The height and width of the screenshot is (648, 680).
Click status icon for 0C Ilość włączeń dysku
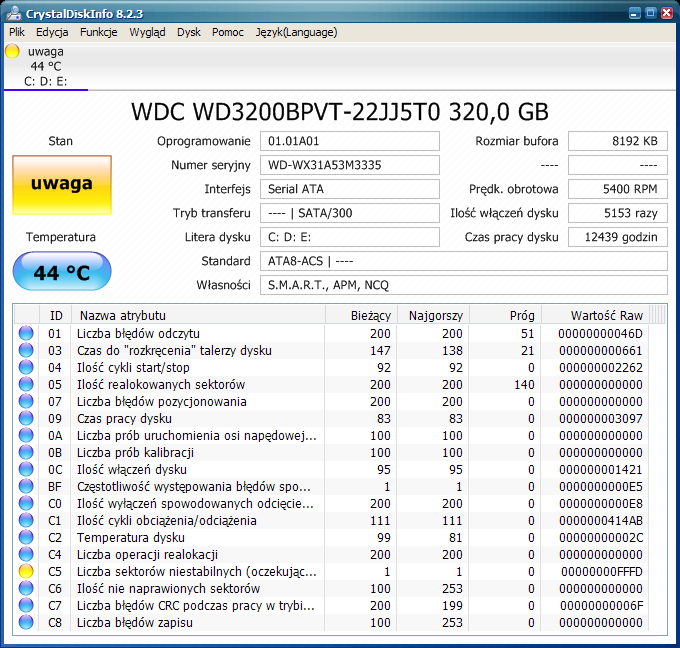coord(26,469)
